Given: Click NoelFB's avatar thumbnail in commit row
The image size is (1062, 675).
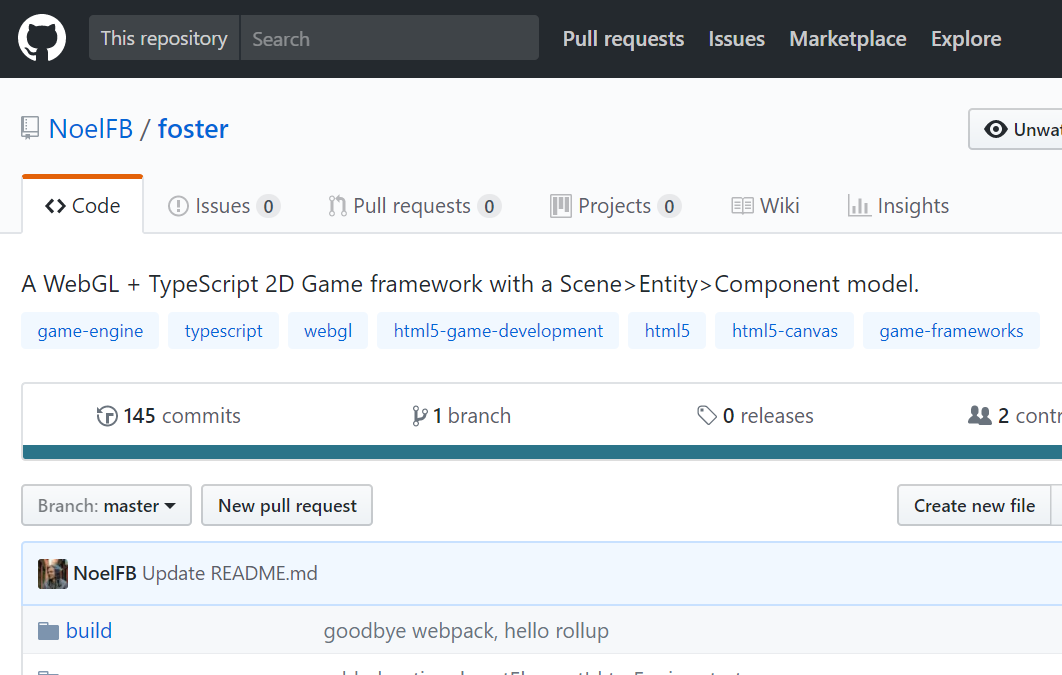Looking at the screenshot, I should click(x=53, y=573).
